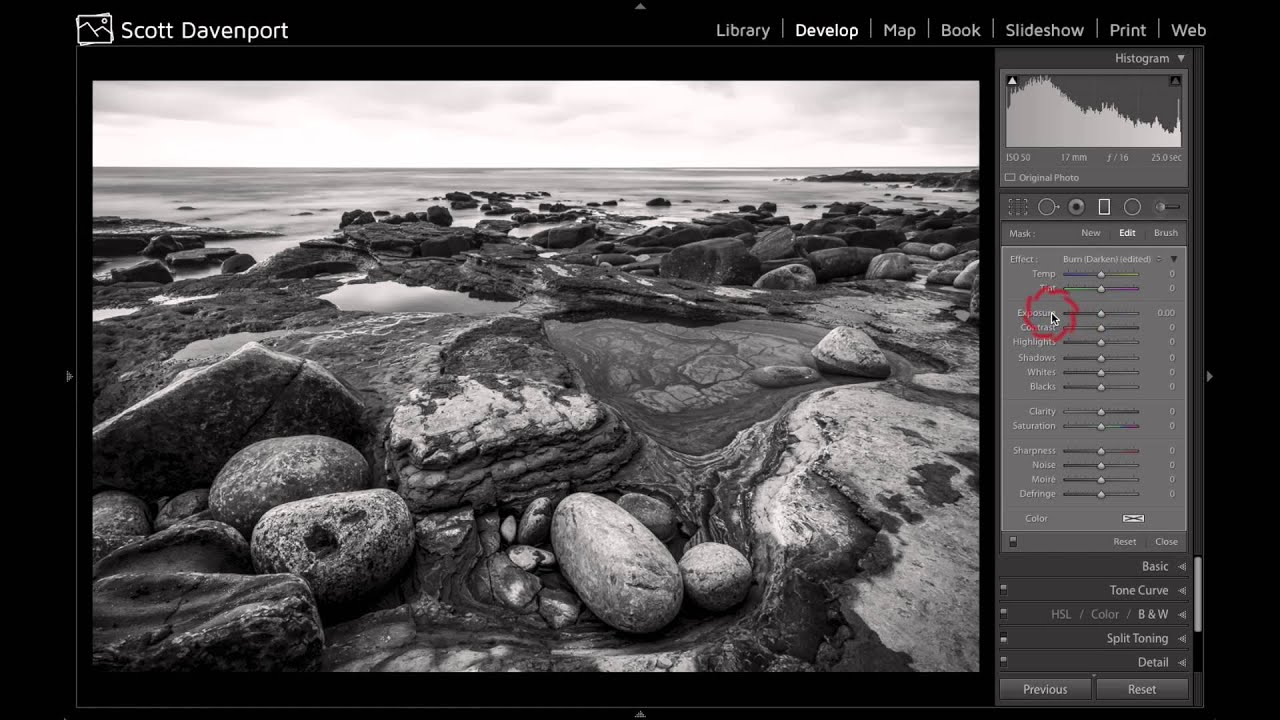Click the Shadows slider handle
The image size is (1280, 720).
1101,358
